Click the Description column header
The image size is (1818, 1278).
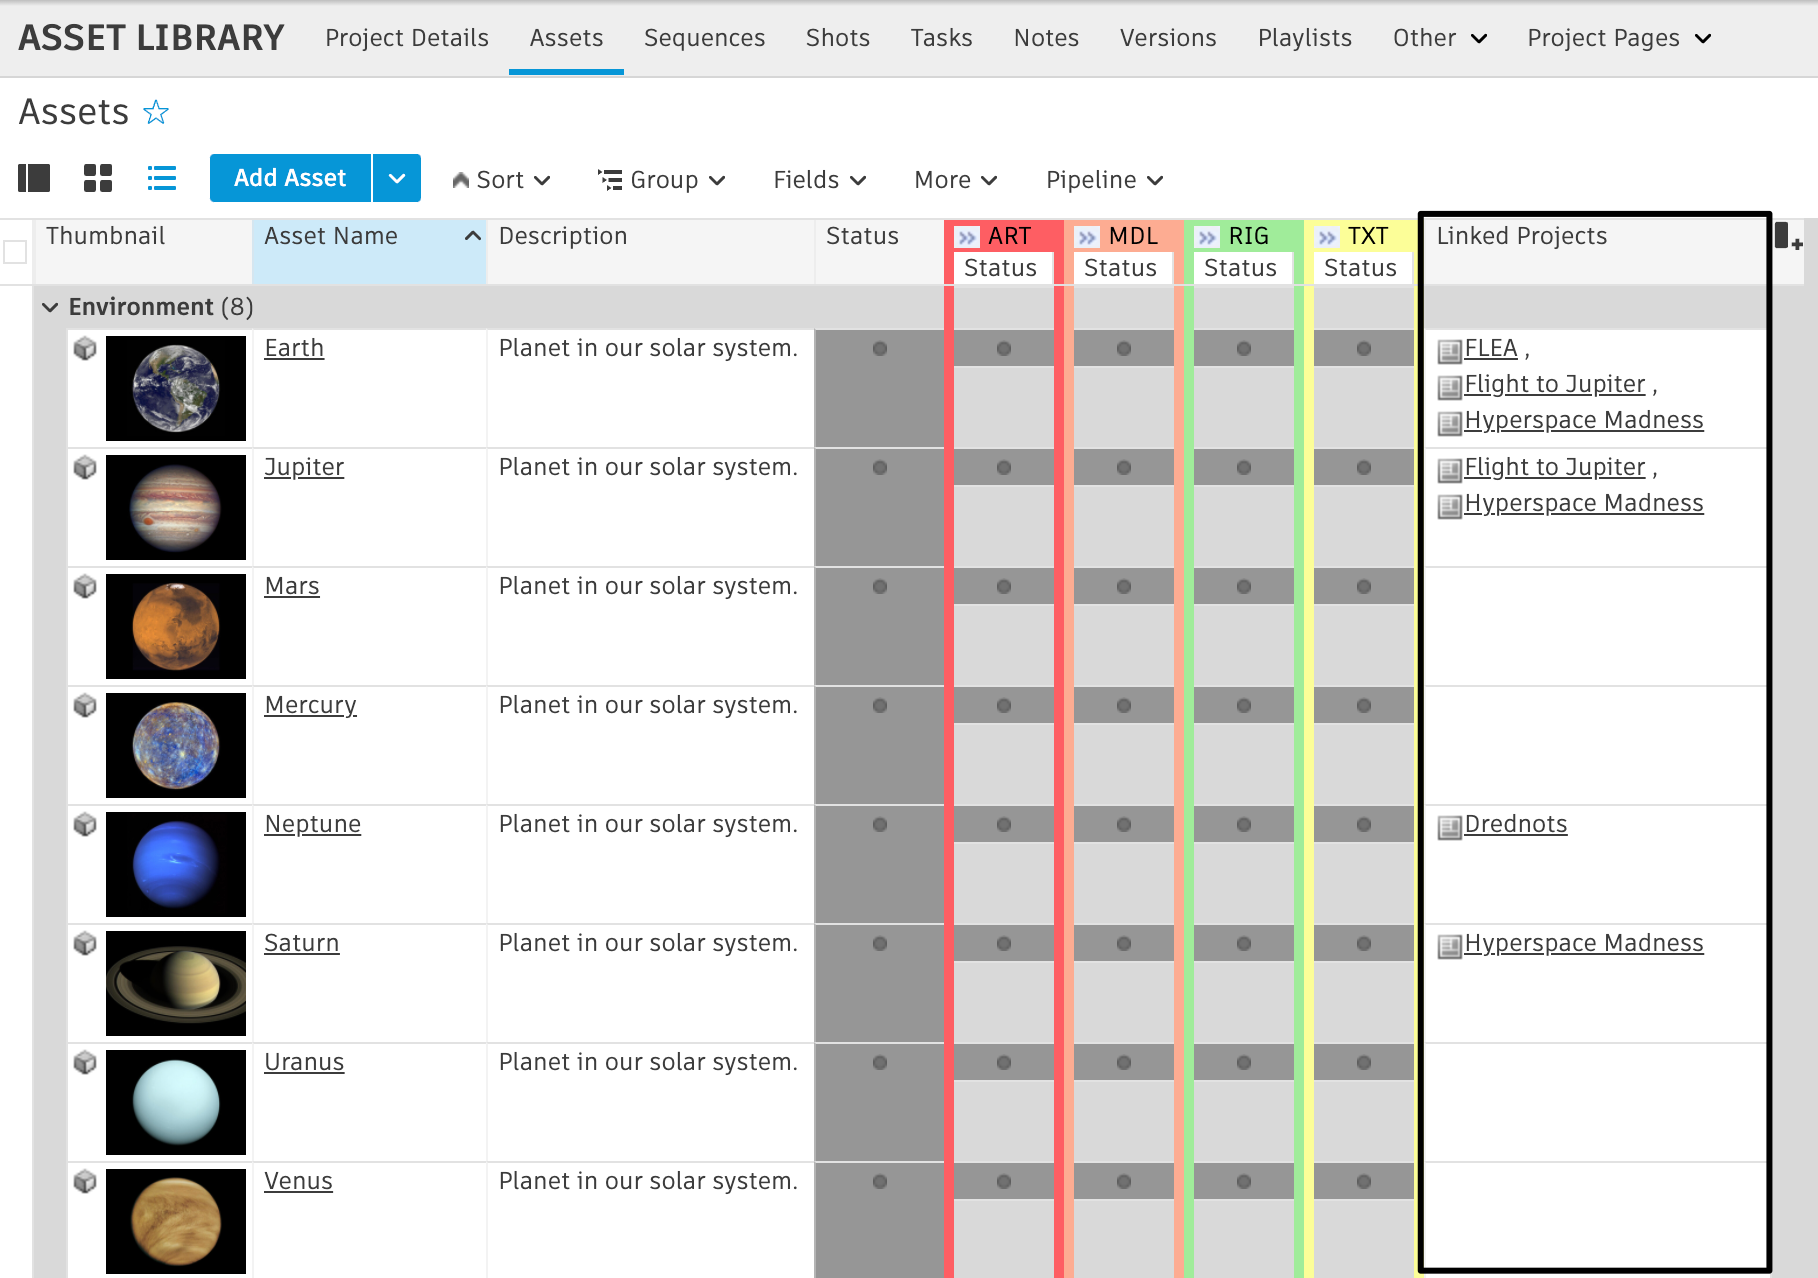click(651, 252)
